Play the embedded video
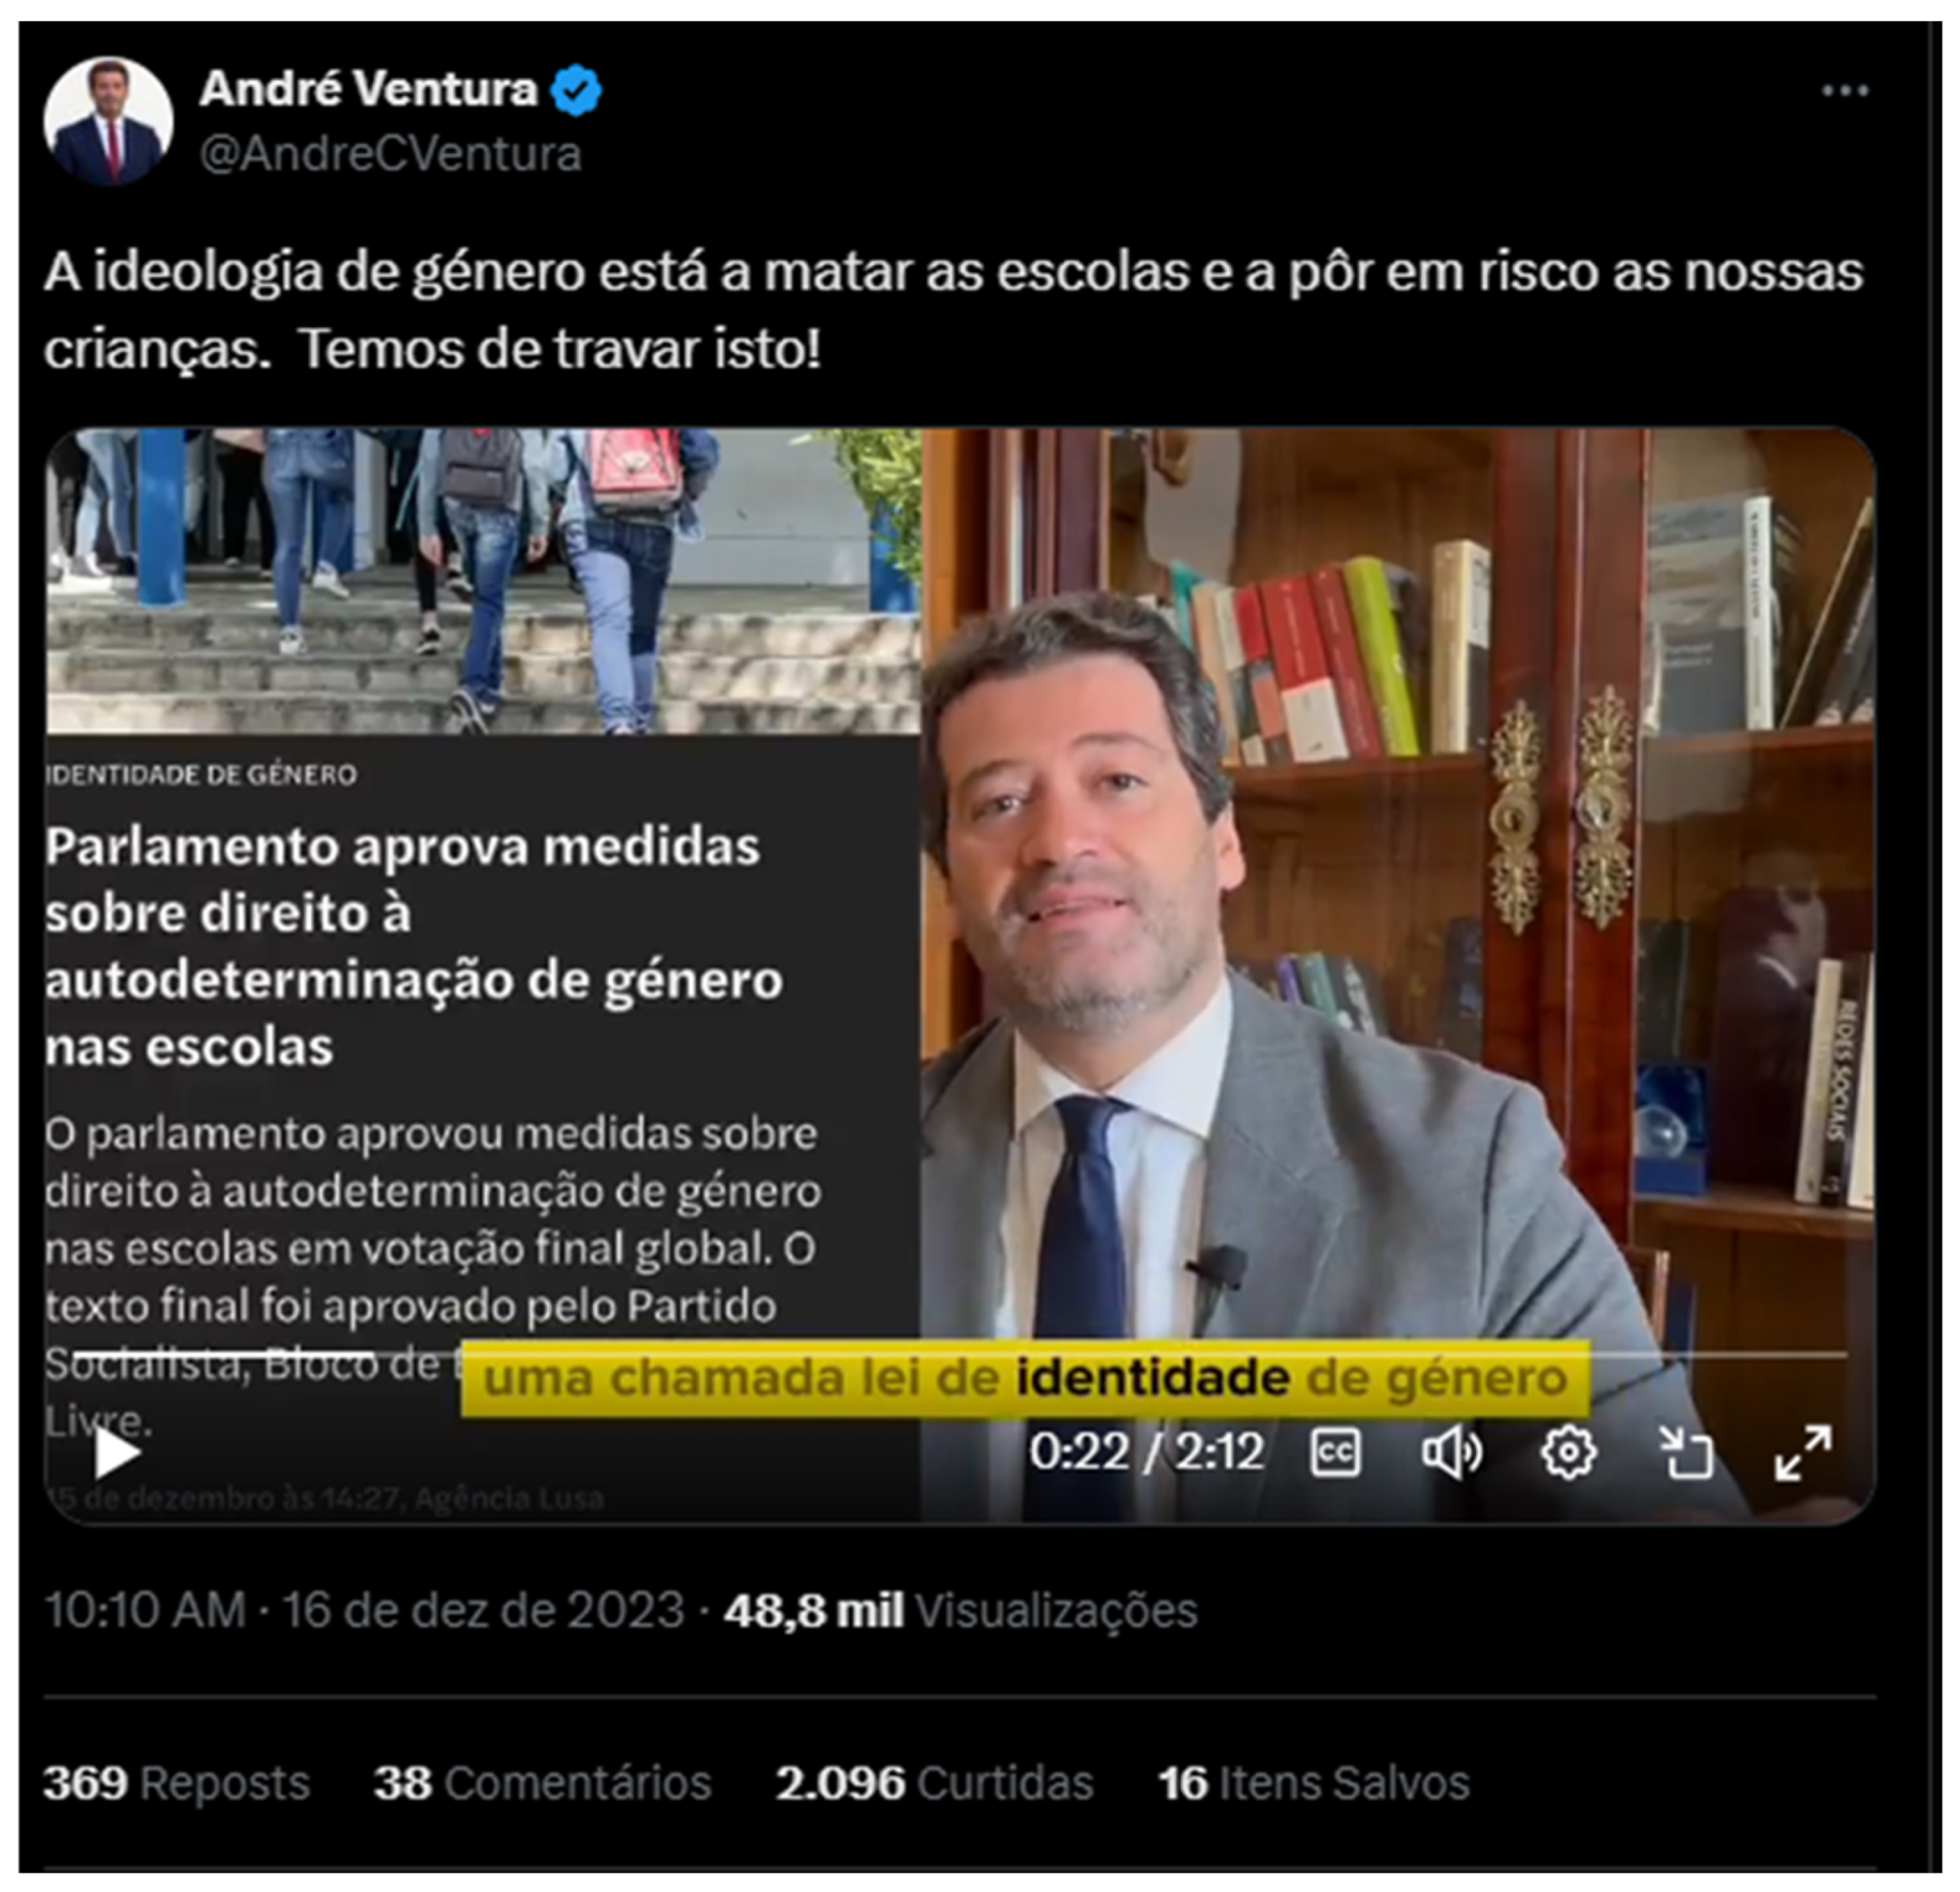This screenshot has height=1892, width=1960. click(x=117, y=1453)
